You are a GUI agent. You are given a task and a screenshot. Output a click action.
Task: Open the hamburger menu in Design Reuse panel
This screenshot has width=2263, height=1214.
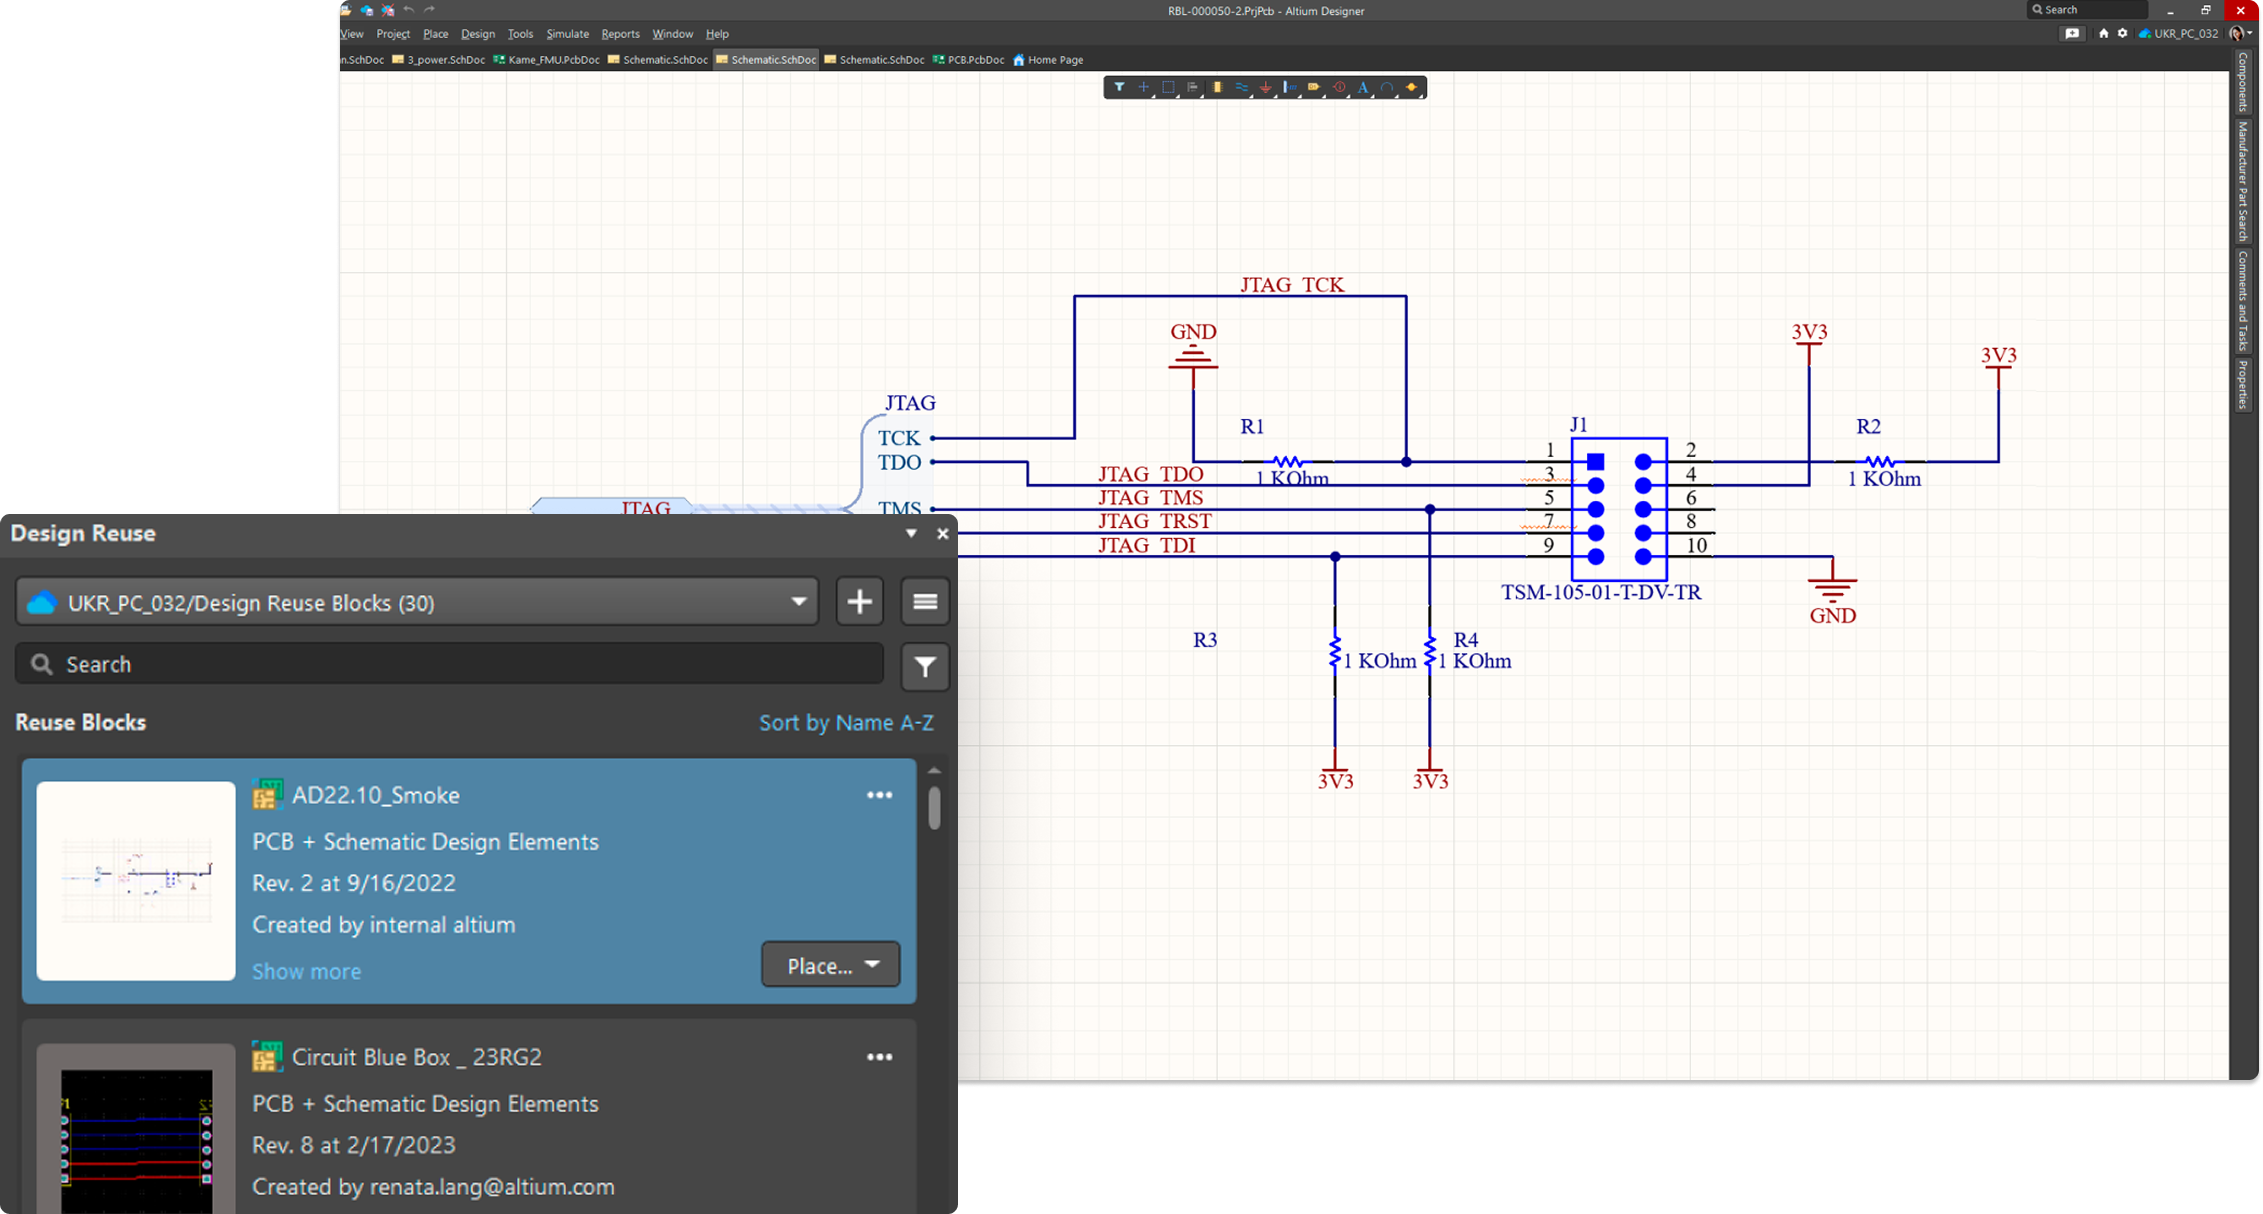[925, 602]
